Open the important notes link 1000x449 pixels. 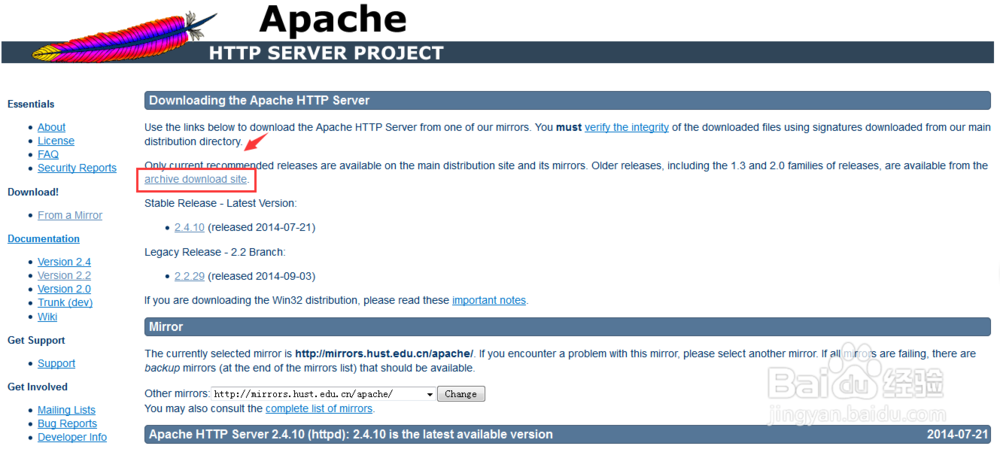click(x=489, y=300)
